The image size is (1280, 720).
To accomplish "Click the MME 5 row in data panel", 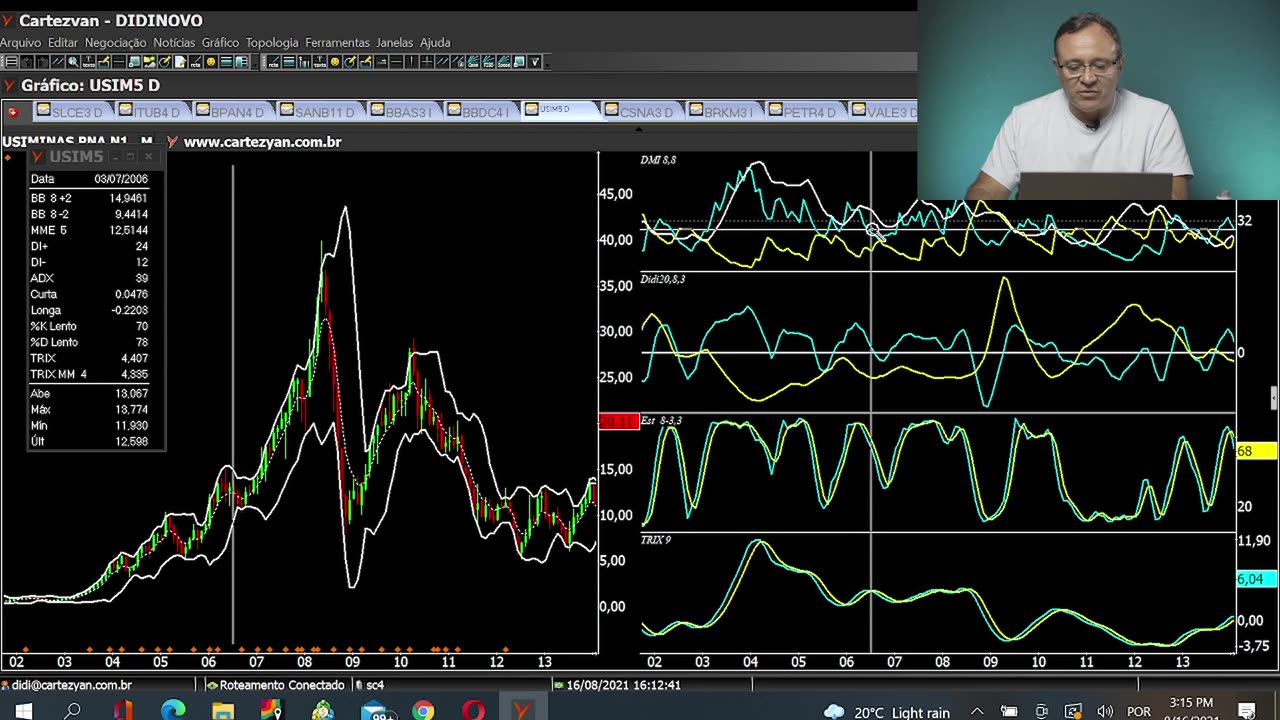I will click(x=90, y=230).
